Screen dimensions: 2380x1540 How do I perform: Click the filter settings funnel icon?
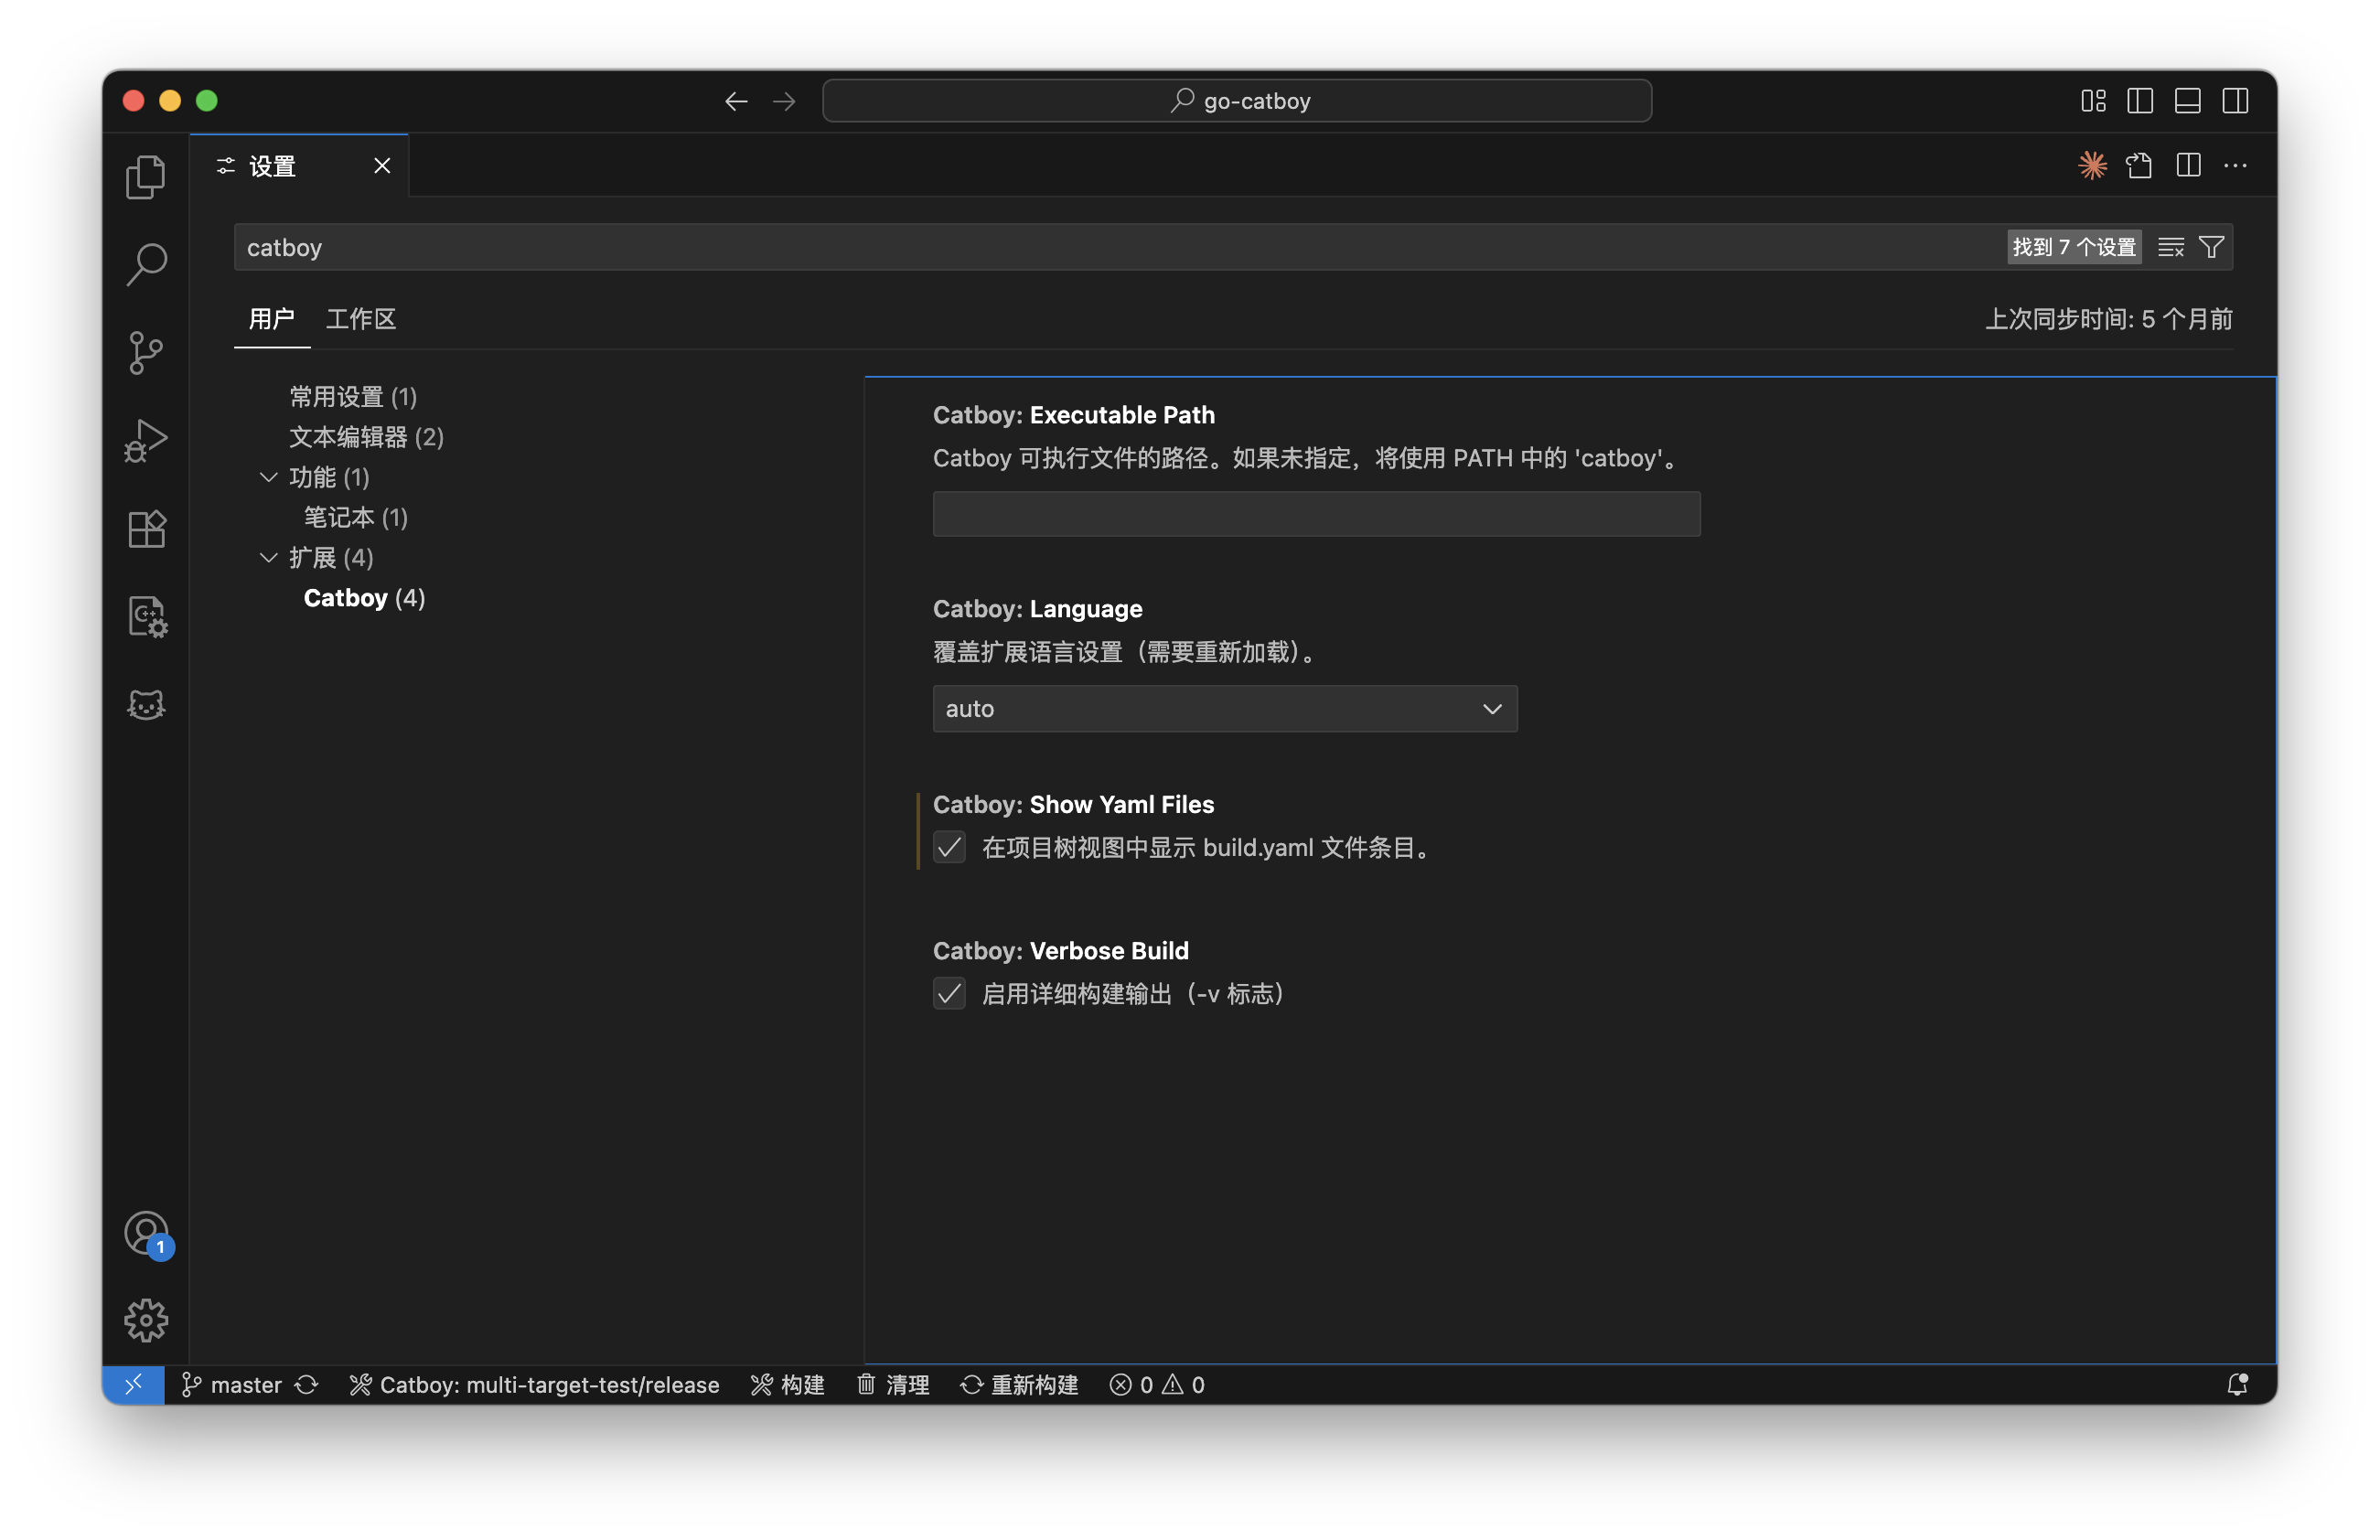(2211, 247)
